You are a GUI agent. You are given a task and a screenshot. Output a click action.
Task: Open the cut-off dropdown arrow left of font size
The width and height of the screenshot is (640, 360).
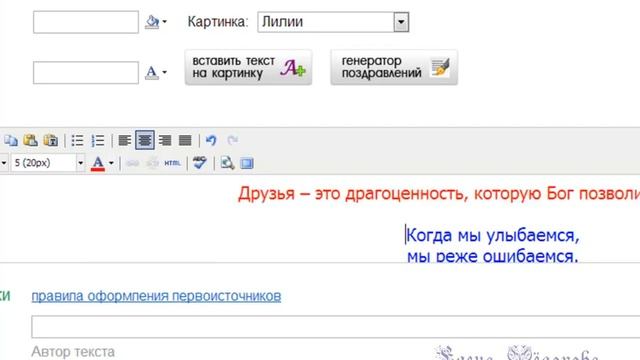(4, 163)
